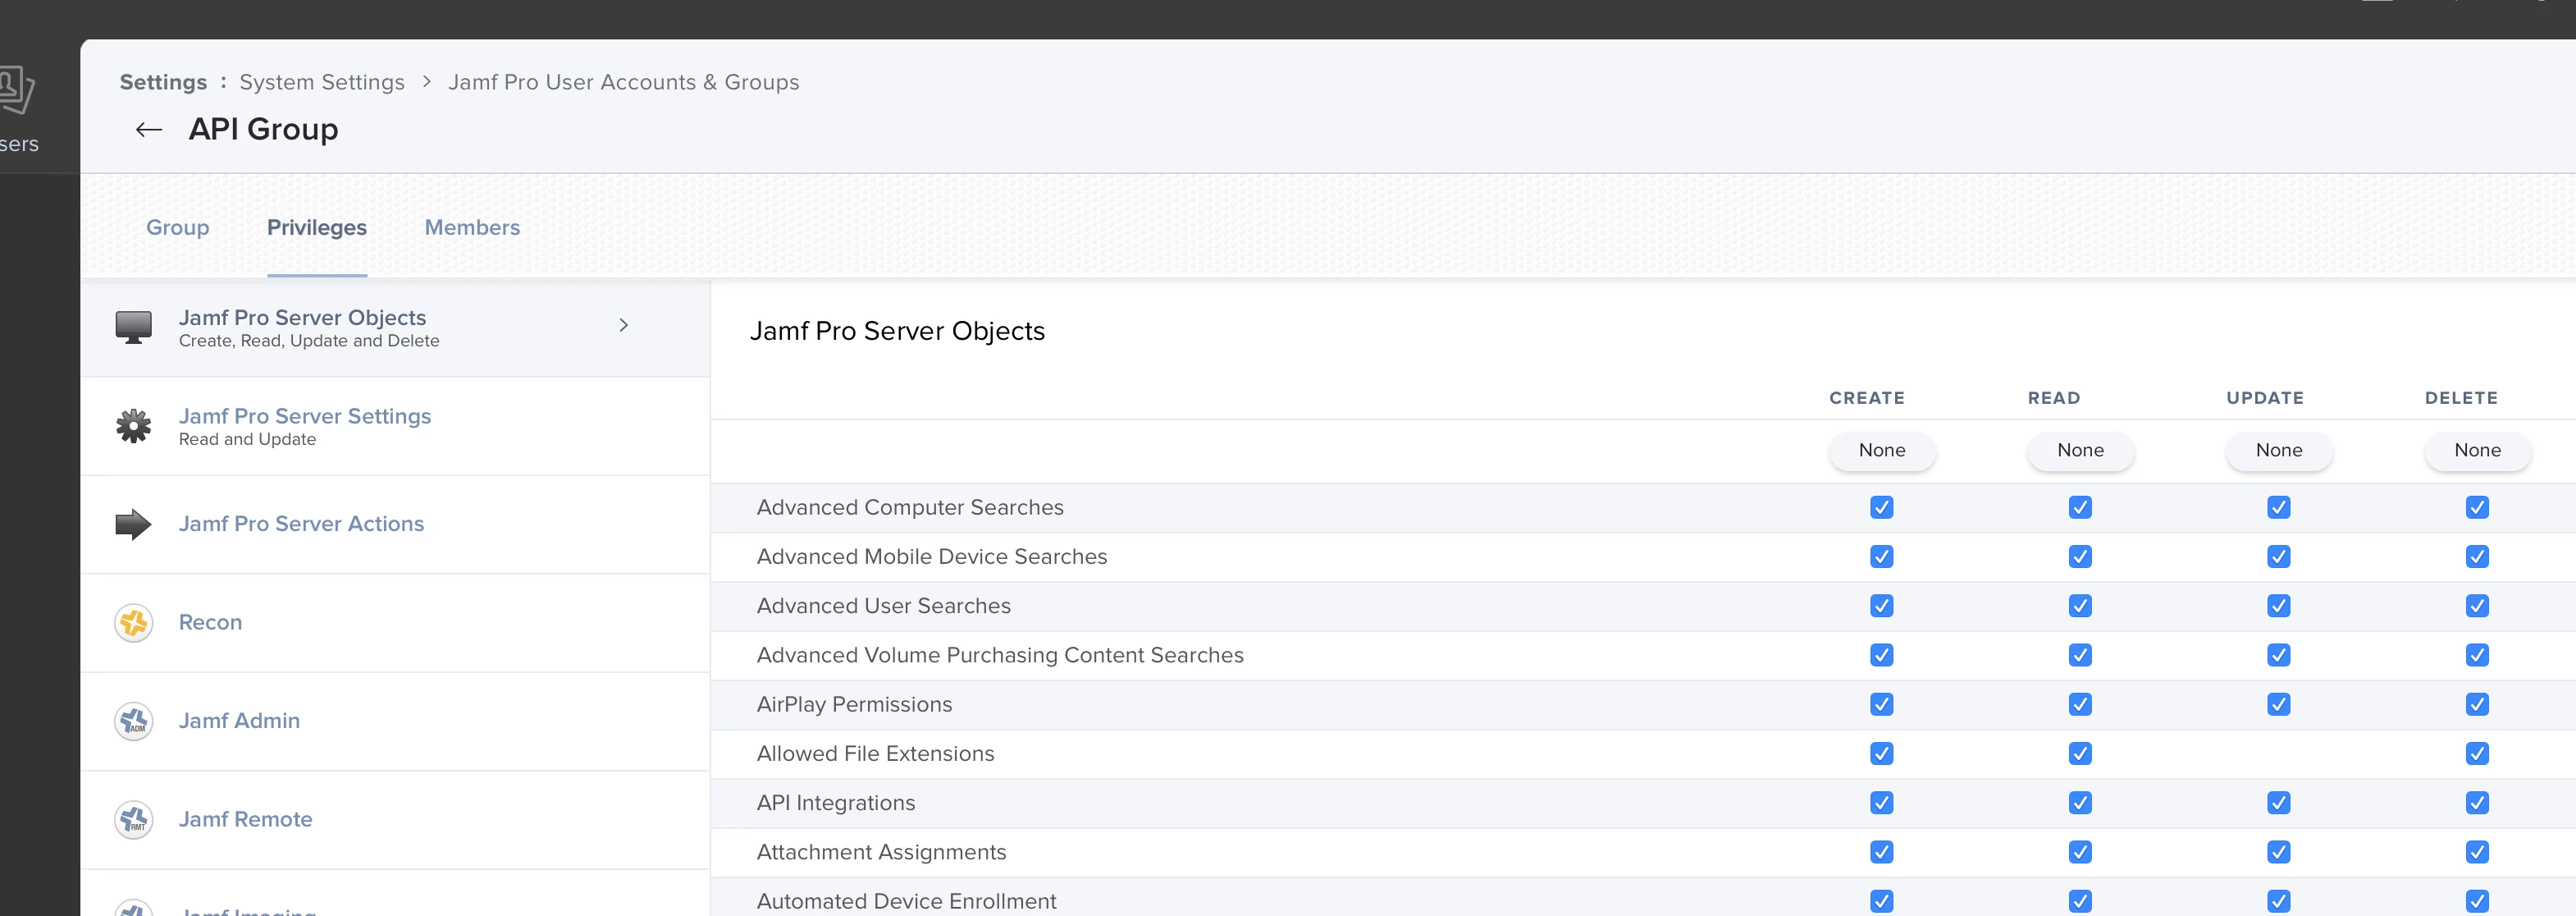
Task: Toggle Delete for Advanced Mobile Device Searches
Action: (x=2477, y=556)
